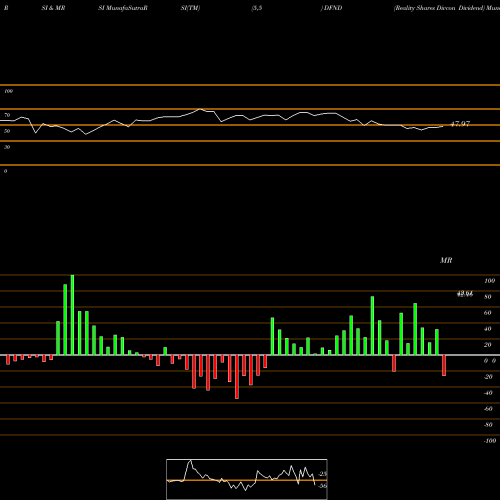Click the '70' label on the RSI axis

(7, 115)
